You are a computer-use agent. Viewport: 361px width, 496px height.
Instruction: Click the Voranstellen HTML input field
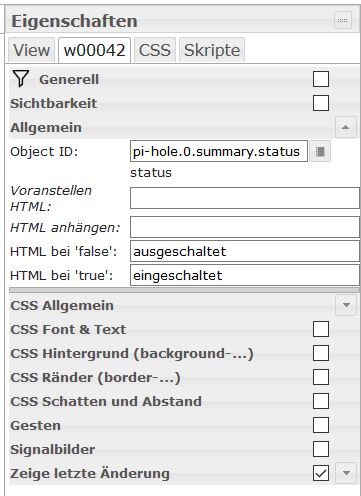pos(245,198)
